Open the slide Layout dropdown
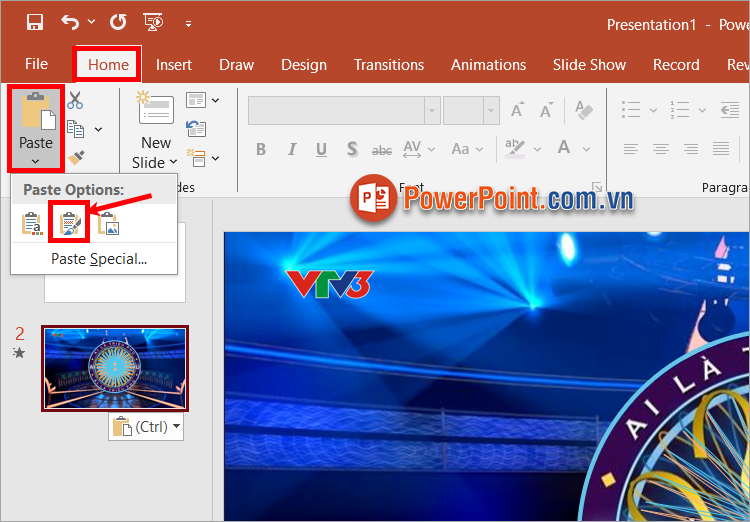The image size is (750, 522). (203, 100)
